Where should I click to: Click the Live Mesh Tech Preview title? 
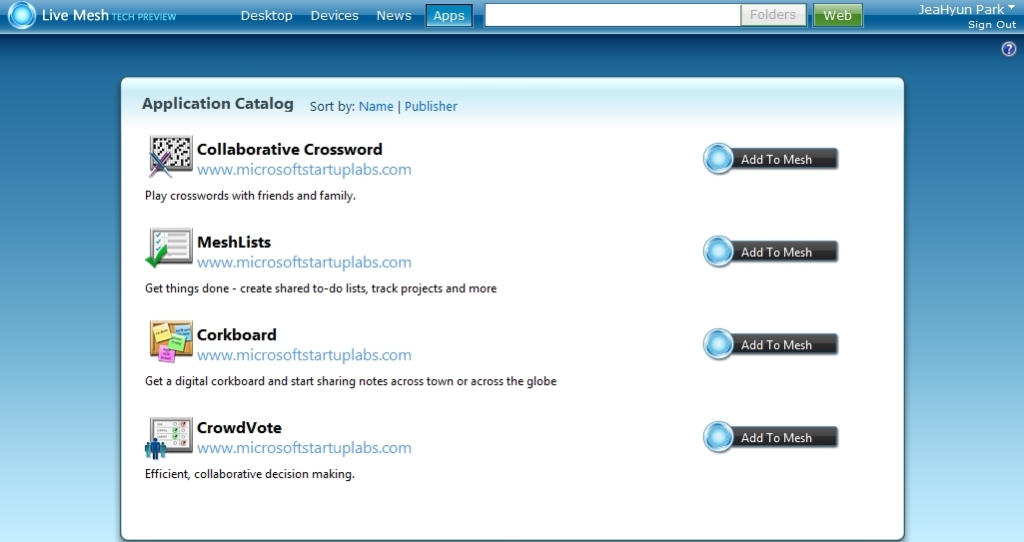click(x=109, y=16)
